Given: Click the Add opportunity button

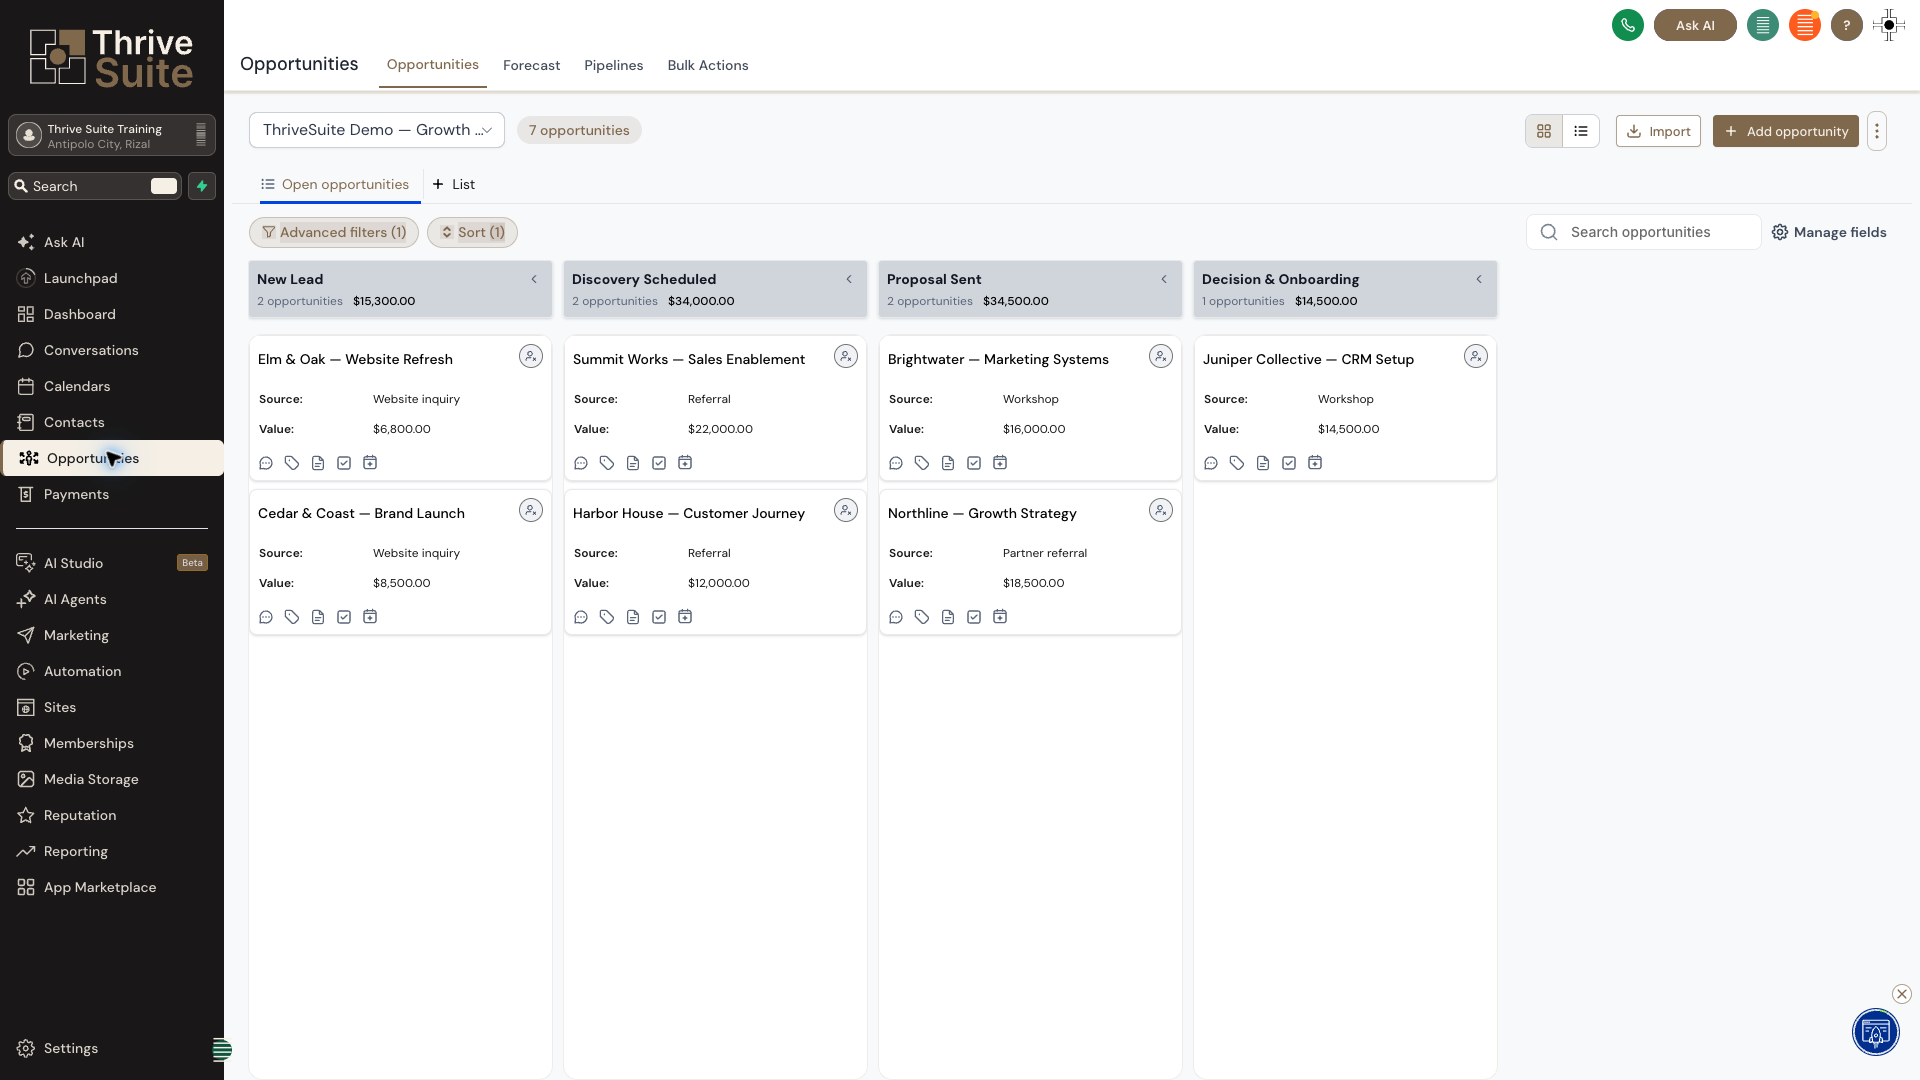Looking at the screenshot, I should click(x=1786, y=131).
